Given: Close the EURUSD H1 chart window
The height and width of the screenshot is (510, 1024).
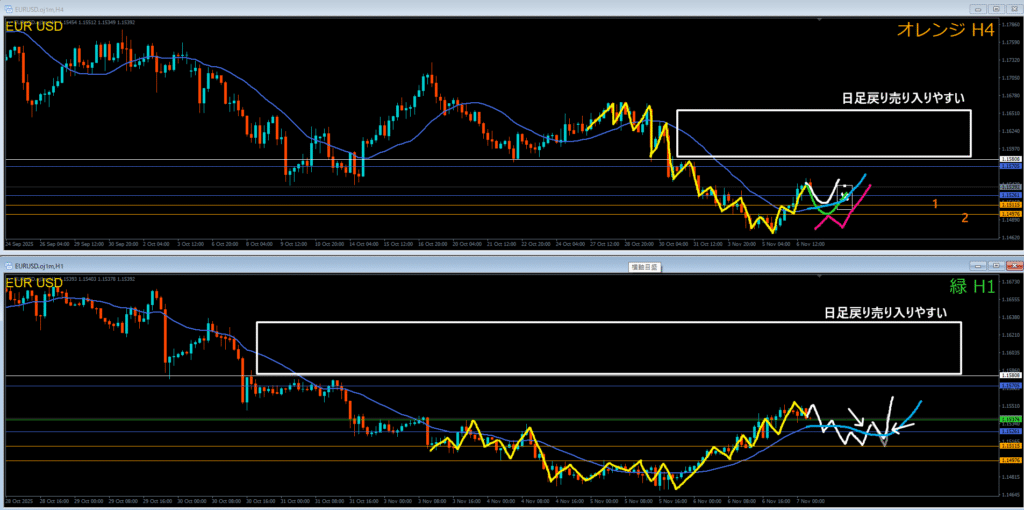Looking at the screenshot, I should (1013, 266).
